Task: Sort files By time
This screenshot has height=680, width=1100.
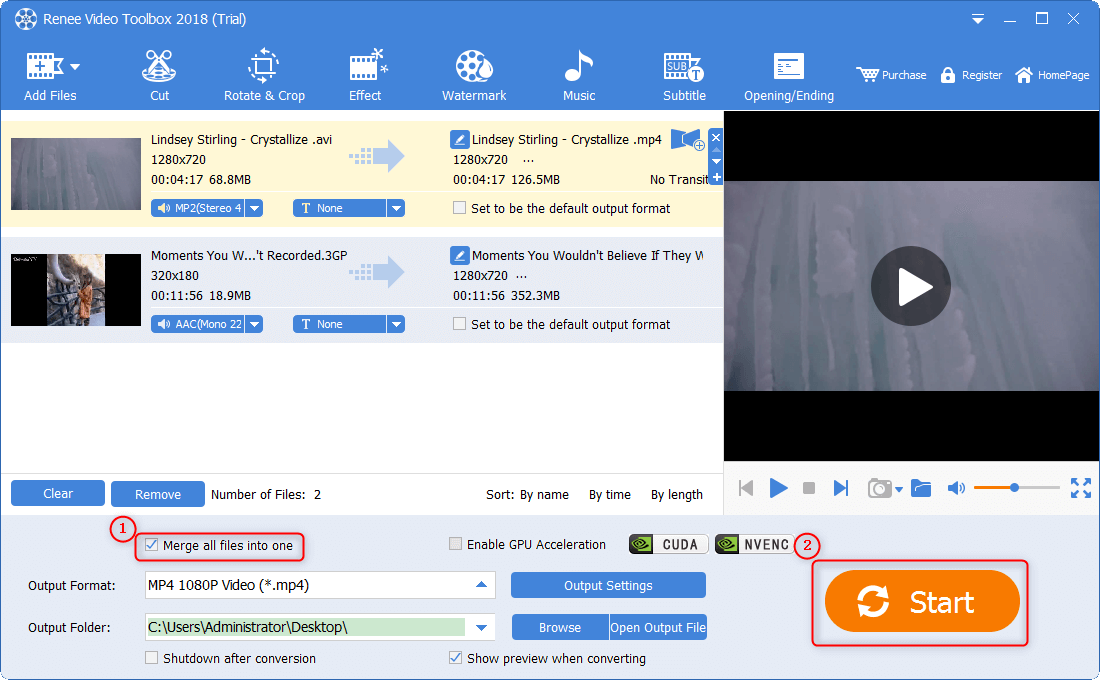Action: point(609,494)
